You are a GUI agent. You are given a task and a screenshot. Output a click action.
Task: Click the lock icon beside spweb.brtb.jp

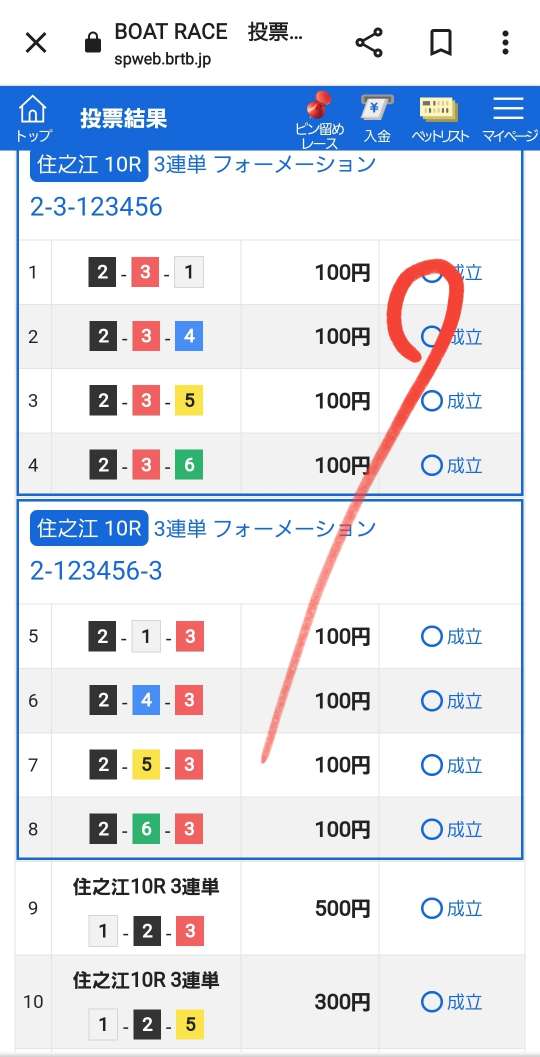pyautogui.click(x=92, y=44)
